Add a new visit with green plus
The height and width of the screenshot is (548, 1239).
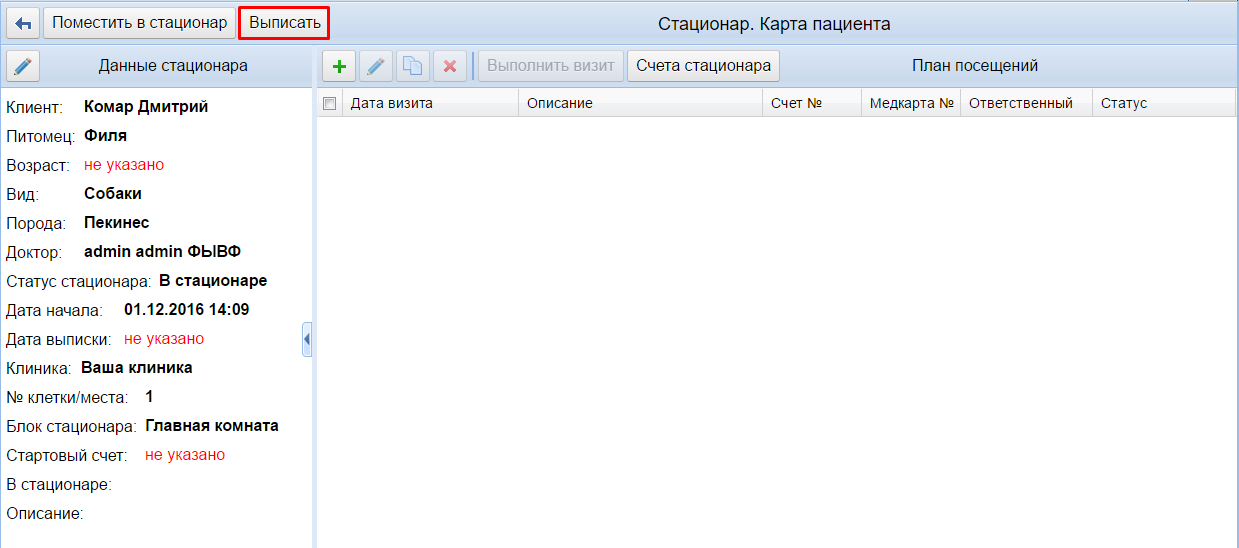(340, 66)
